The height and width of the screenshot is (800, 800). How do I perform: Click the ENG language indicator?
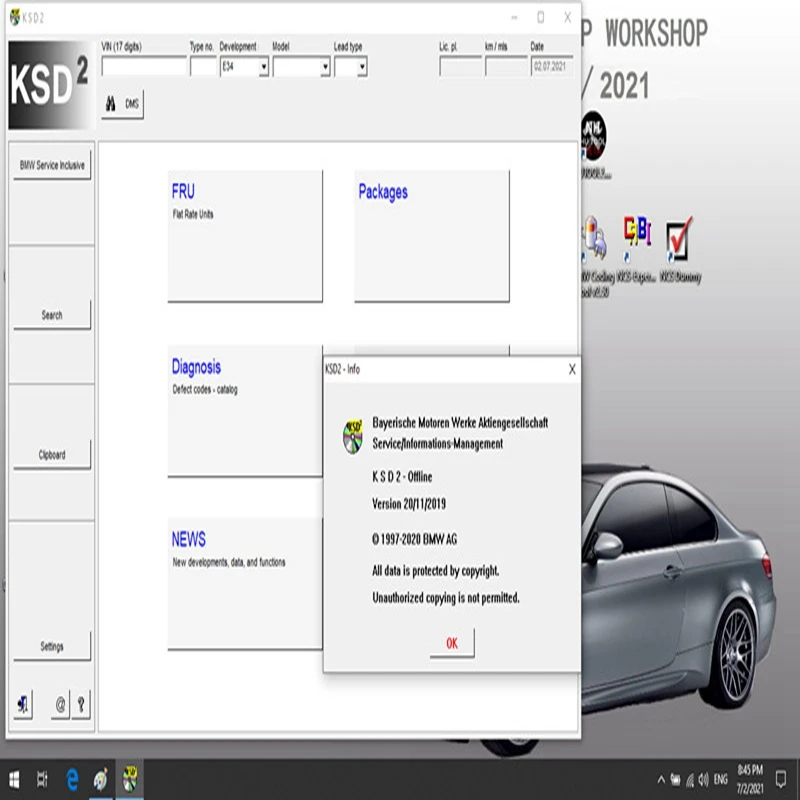point(720,780)
